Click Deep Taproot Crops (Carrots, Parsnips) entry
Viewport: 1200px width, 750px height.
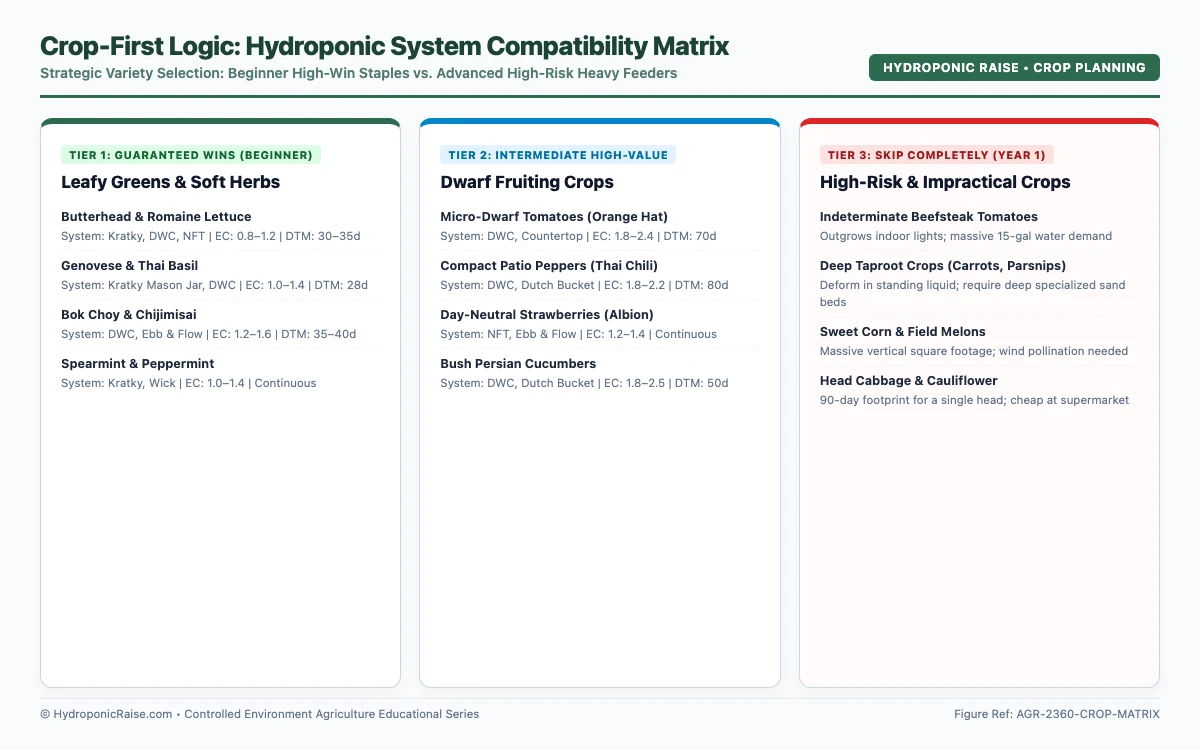(943, 266)
